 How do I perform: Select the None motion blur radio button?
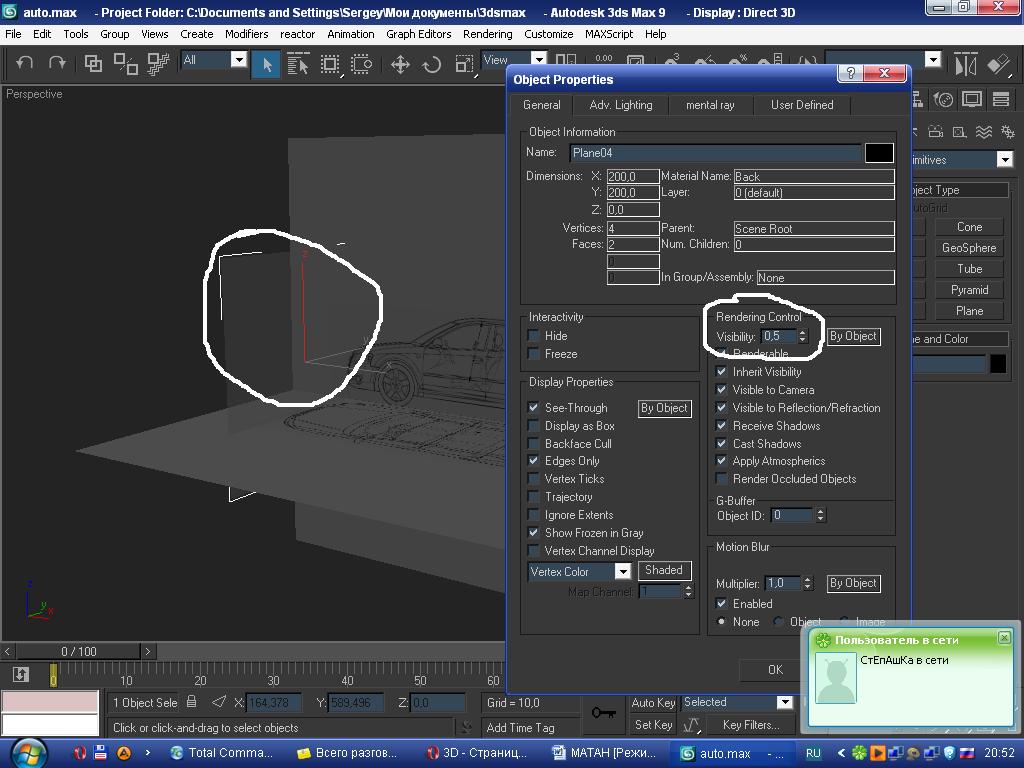tap(722, 622)
